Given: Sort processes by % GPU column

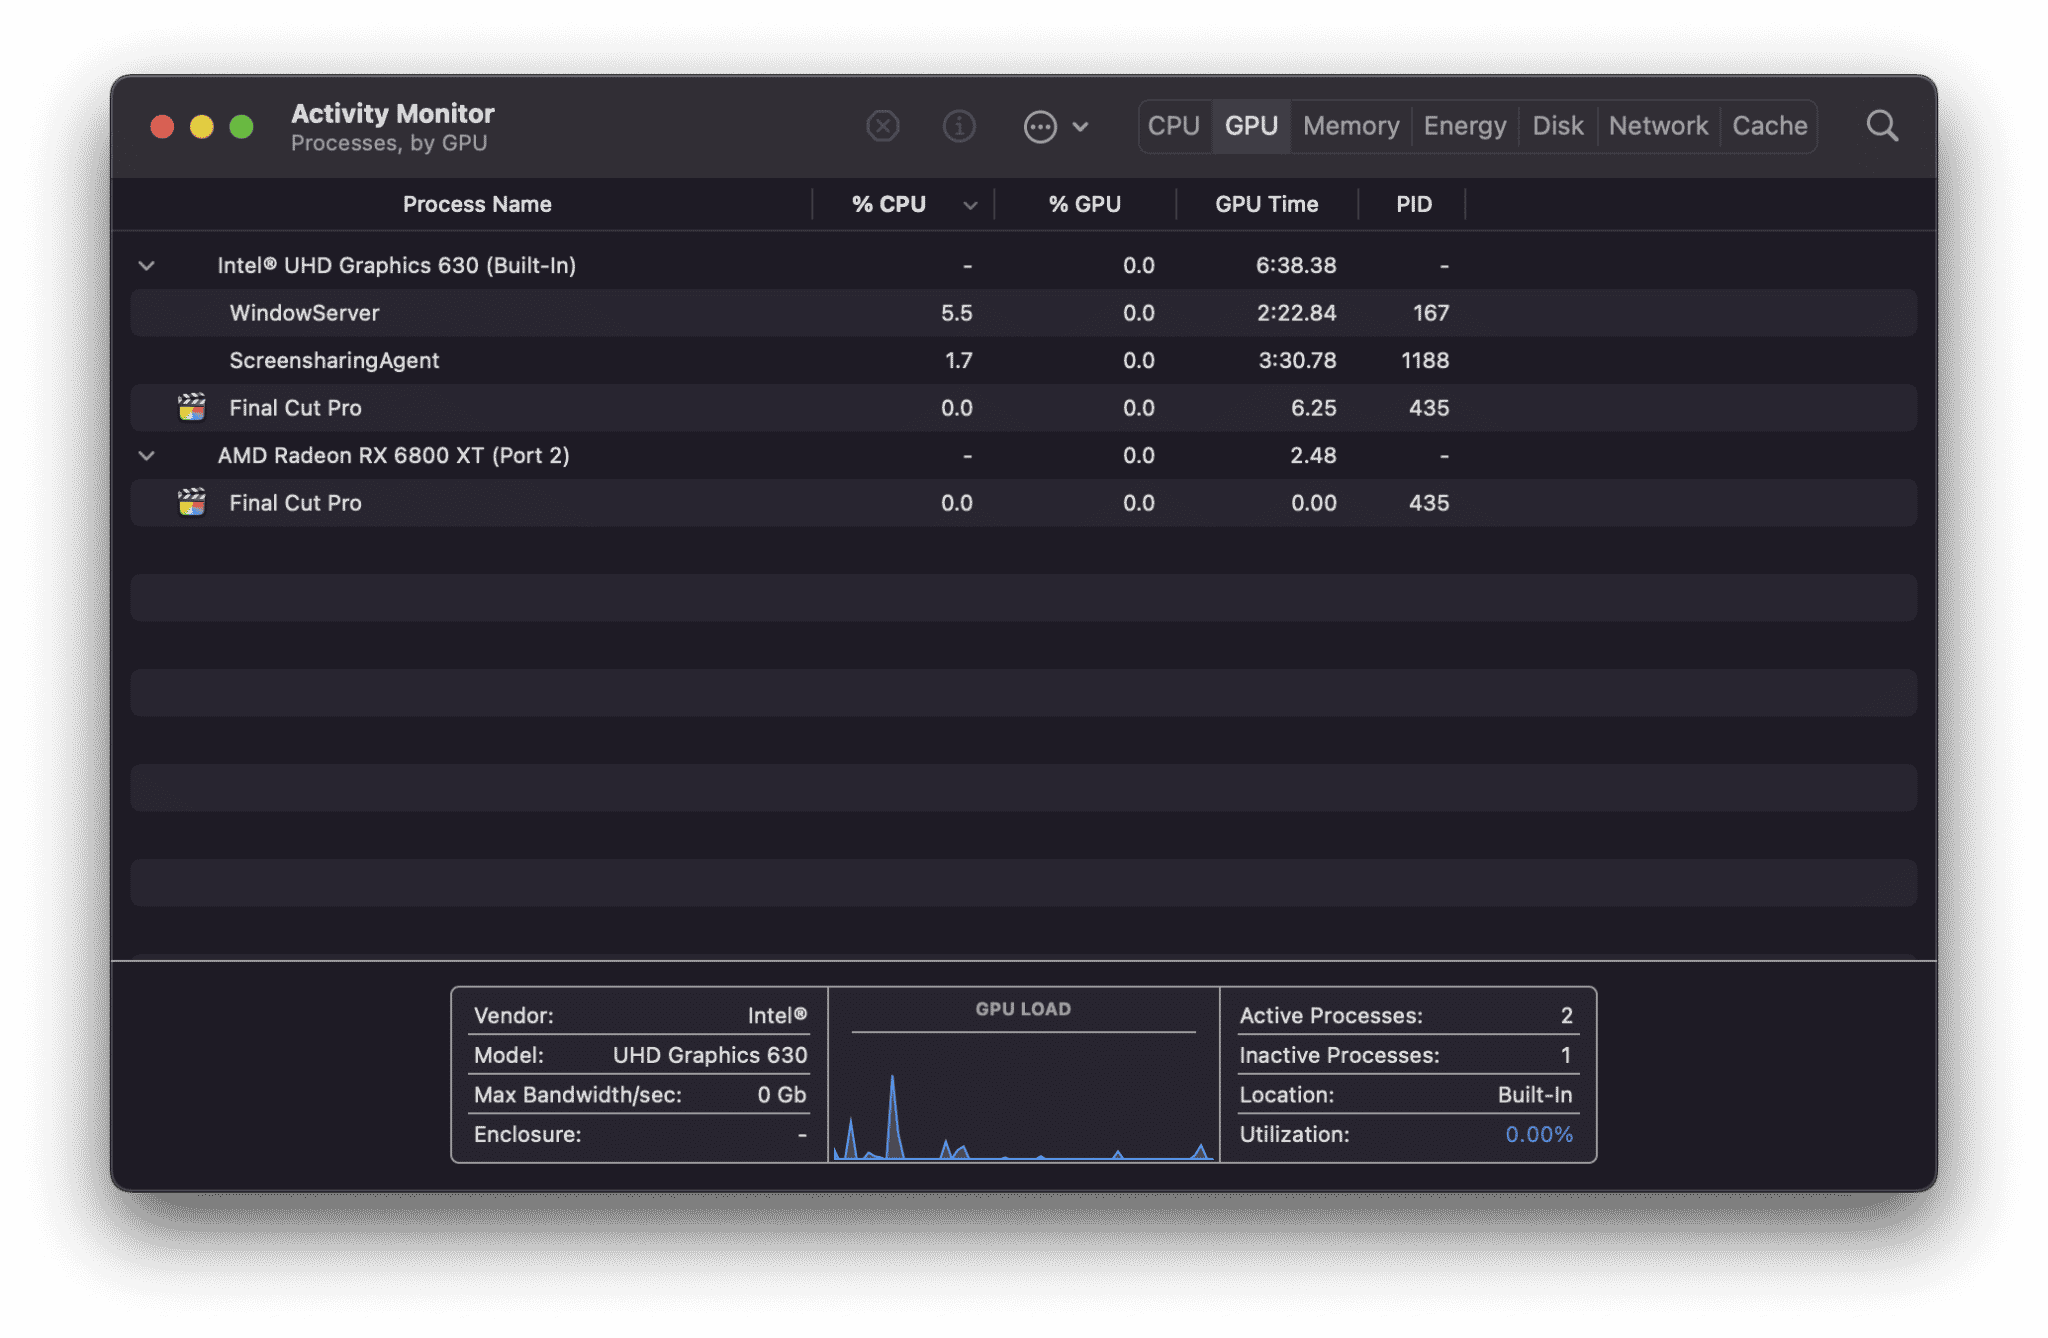Looking at the screenshot, I should (x=1084, y=204).
